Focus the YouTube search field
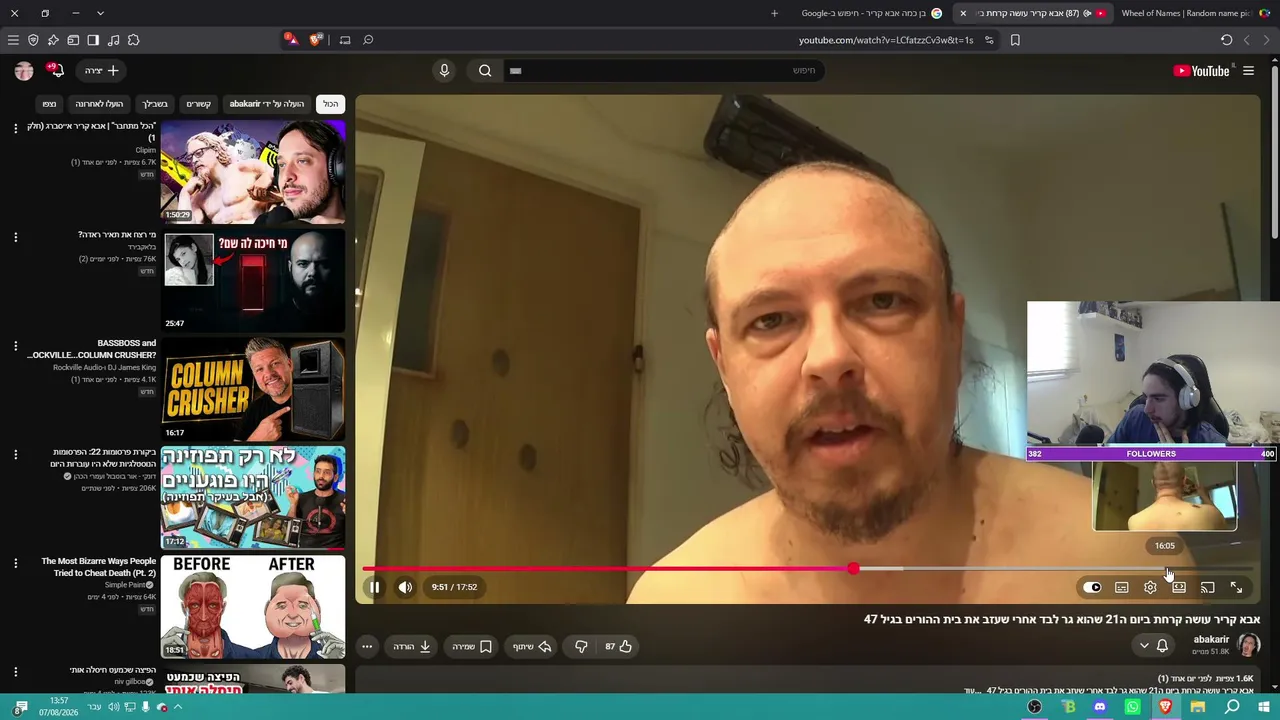This screenshot has height=720, width=1280. click(x=665, y=70)
